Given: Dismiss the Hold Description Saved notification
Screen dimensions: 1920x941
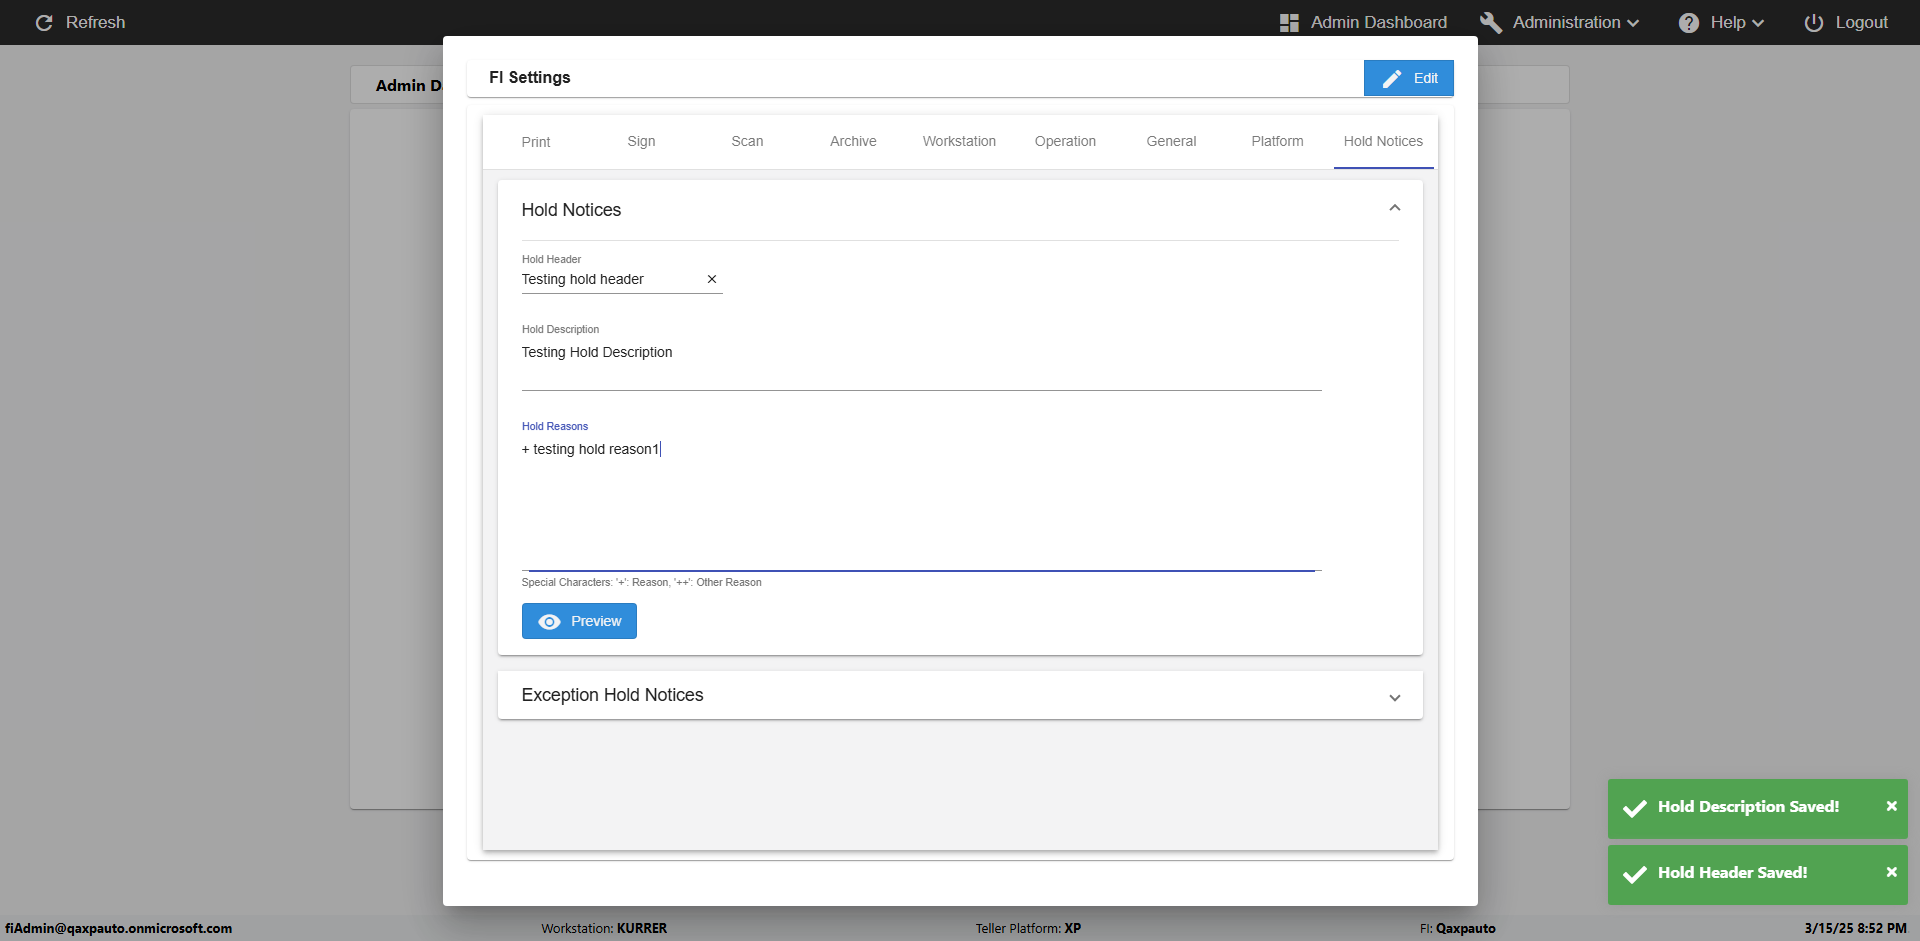Looking at the screenshot, I should click(x=1891, y=806).
